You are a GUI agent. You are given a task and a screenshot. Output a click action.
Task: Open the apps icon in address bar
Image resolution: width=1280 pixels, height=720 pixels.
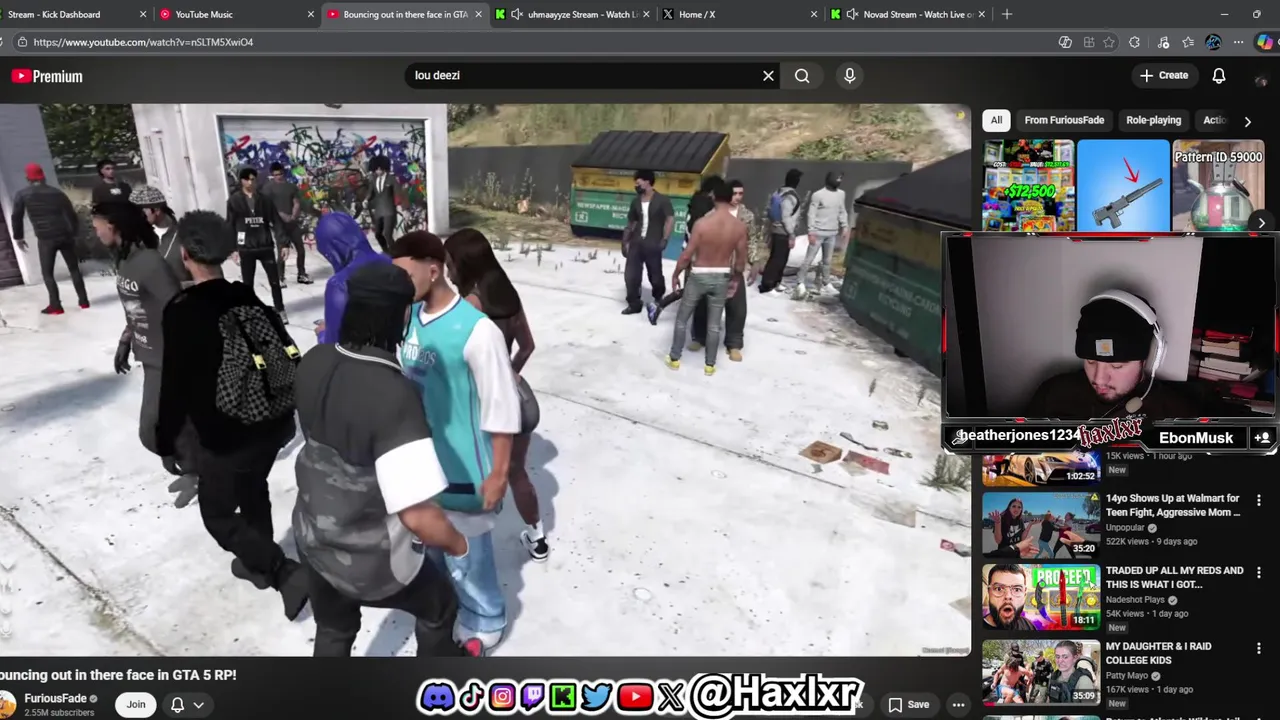[x=1087, y=42]
